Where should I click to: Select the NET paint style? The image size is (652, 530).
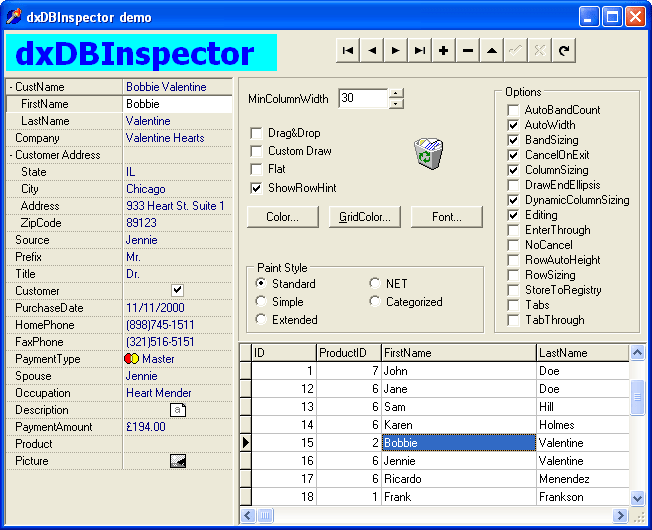pyautogui.click(x=375, y=283)
